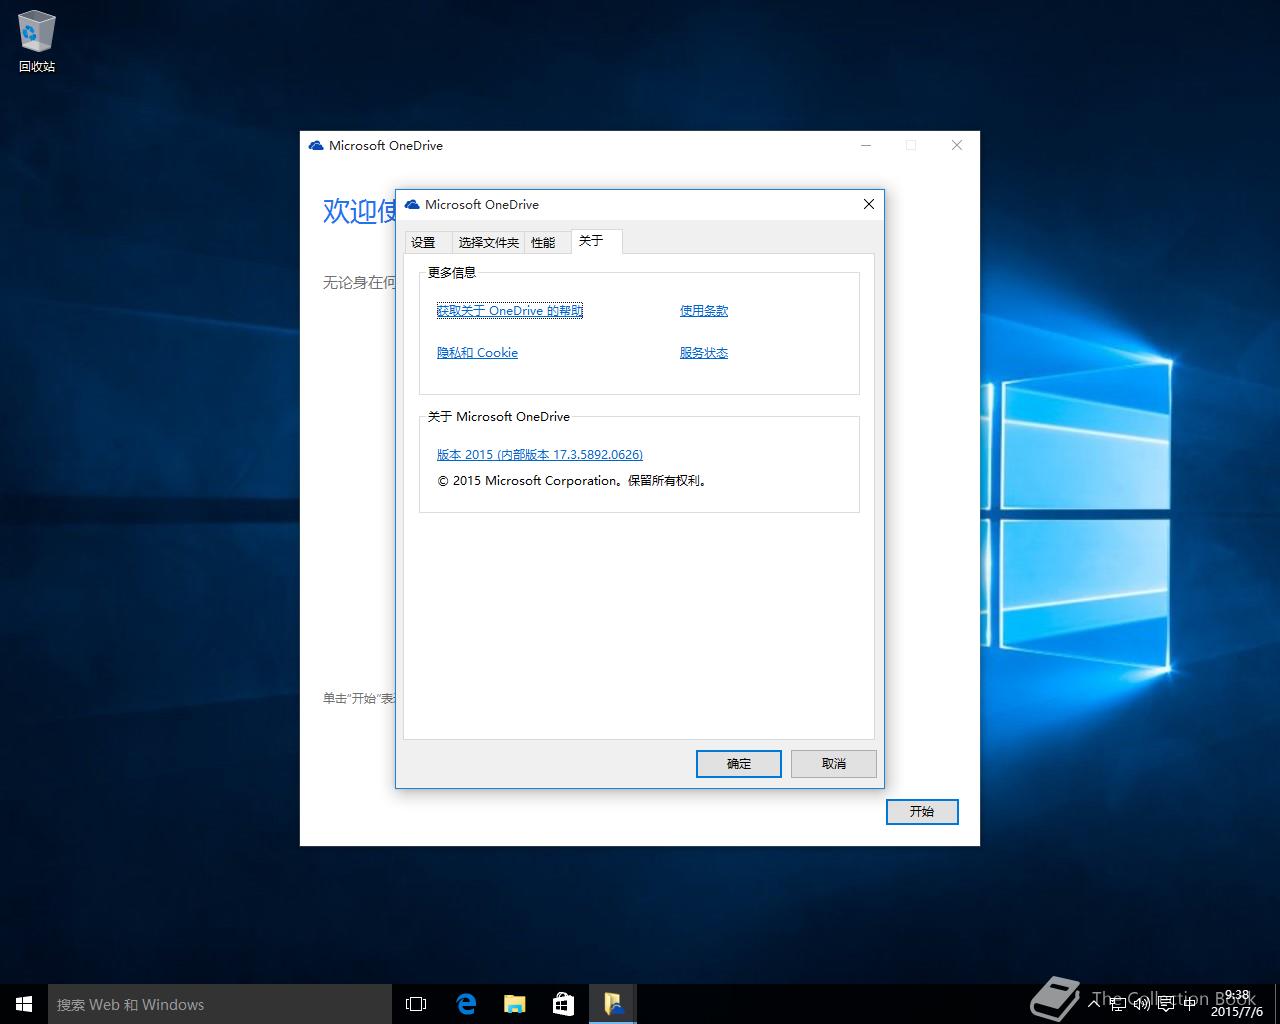
Task: Click the 中 input method indicator
Action: 1189,1004
